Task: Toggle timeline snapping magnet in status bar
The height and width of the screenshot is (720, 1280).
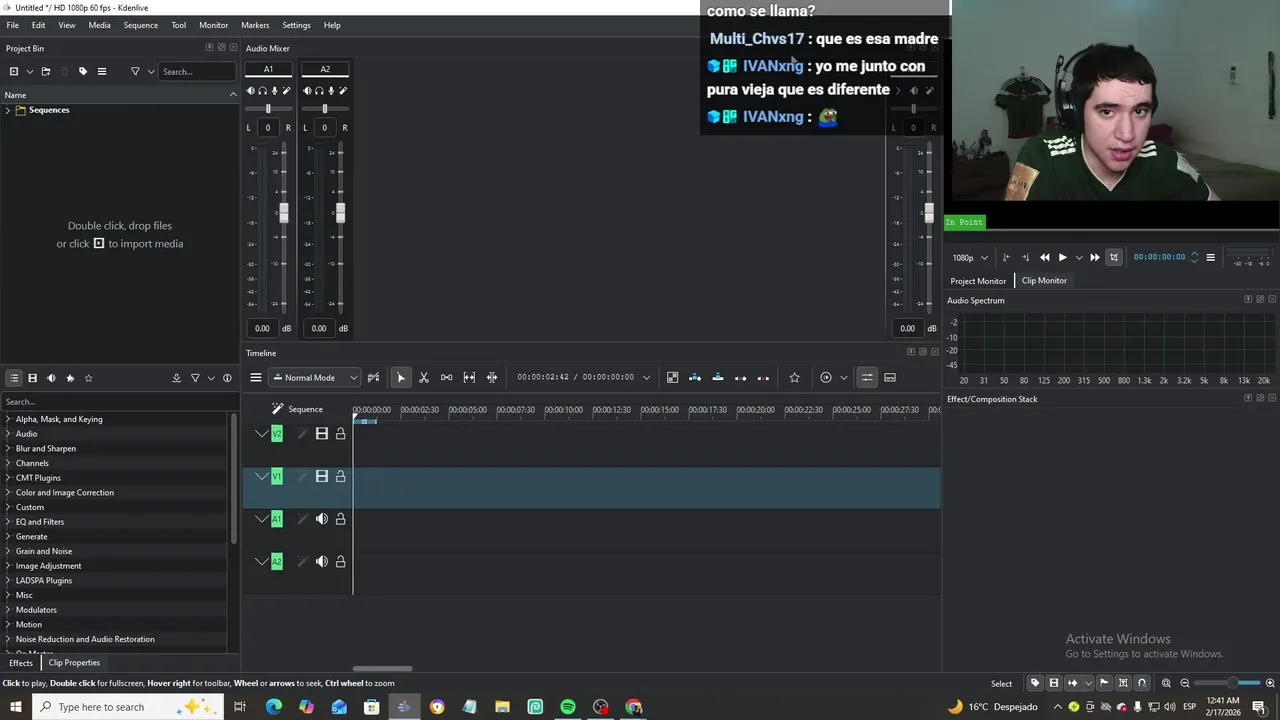Action: click(x=1142, y=683)
